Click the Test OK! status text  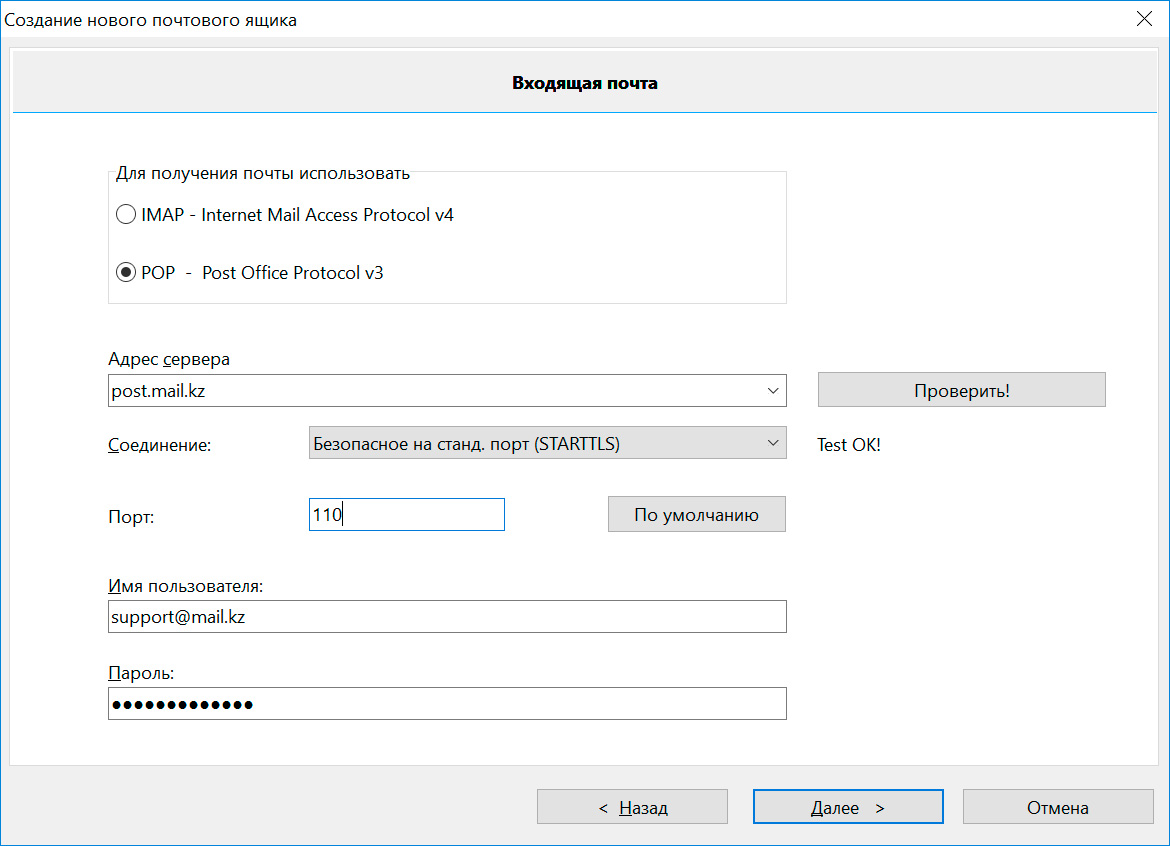coord(849,445)
